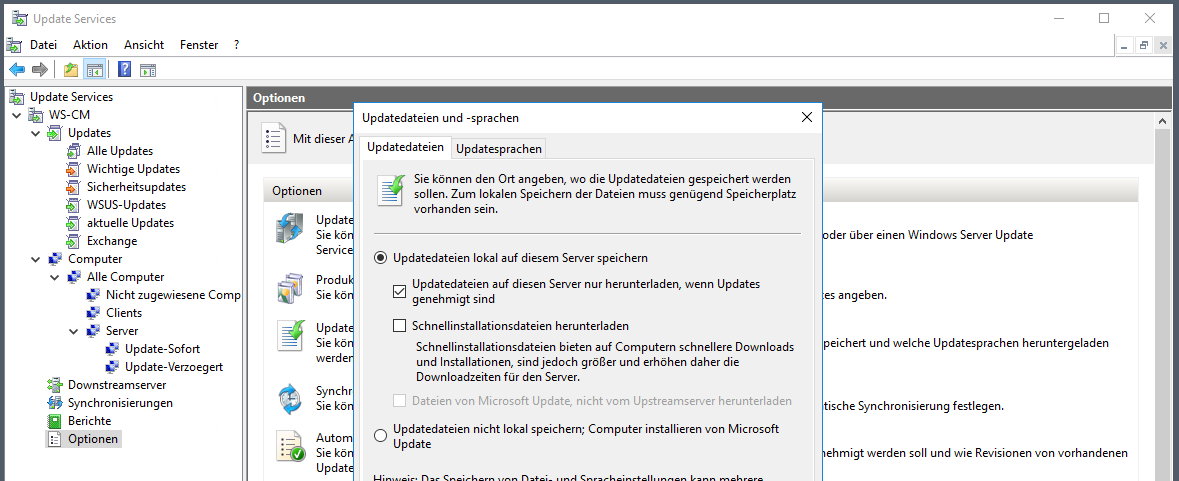Open the Fenster menu
The image size is (1179, 481).
coord(199,45)
